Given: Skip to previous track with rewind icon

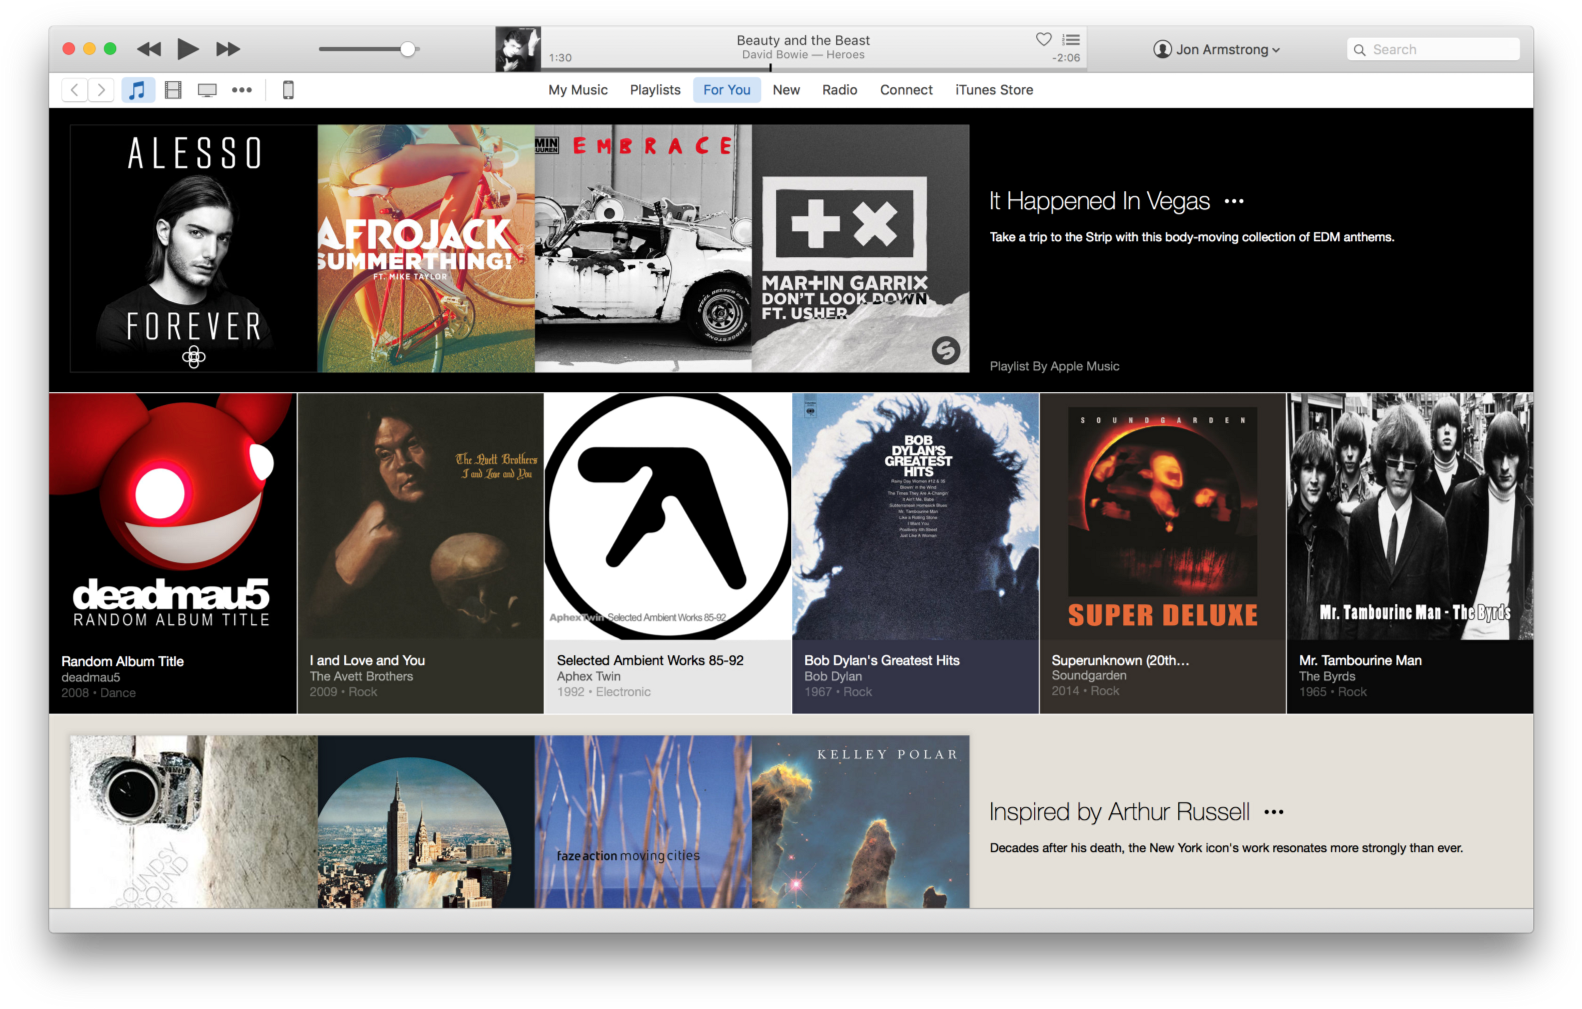Looking at the screenshot, I should [149, 49].
